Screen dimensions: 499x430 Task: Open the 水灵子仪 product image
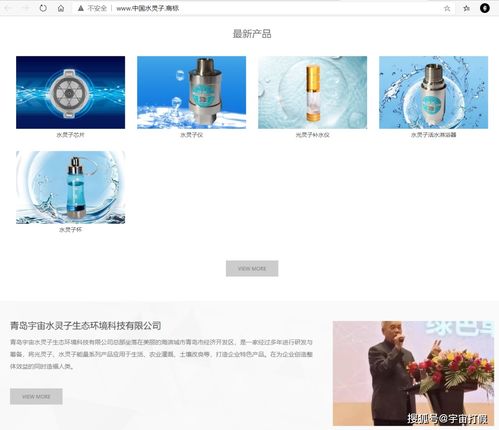[x=191, y=92]
